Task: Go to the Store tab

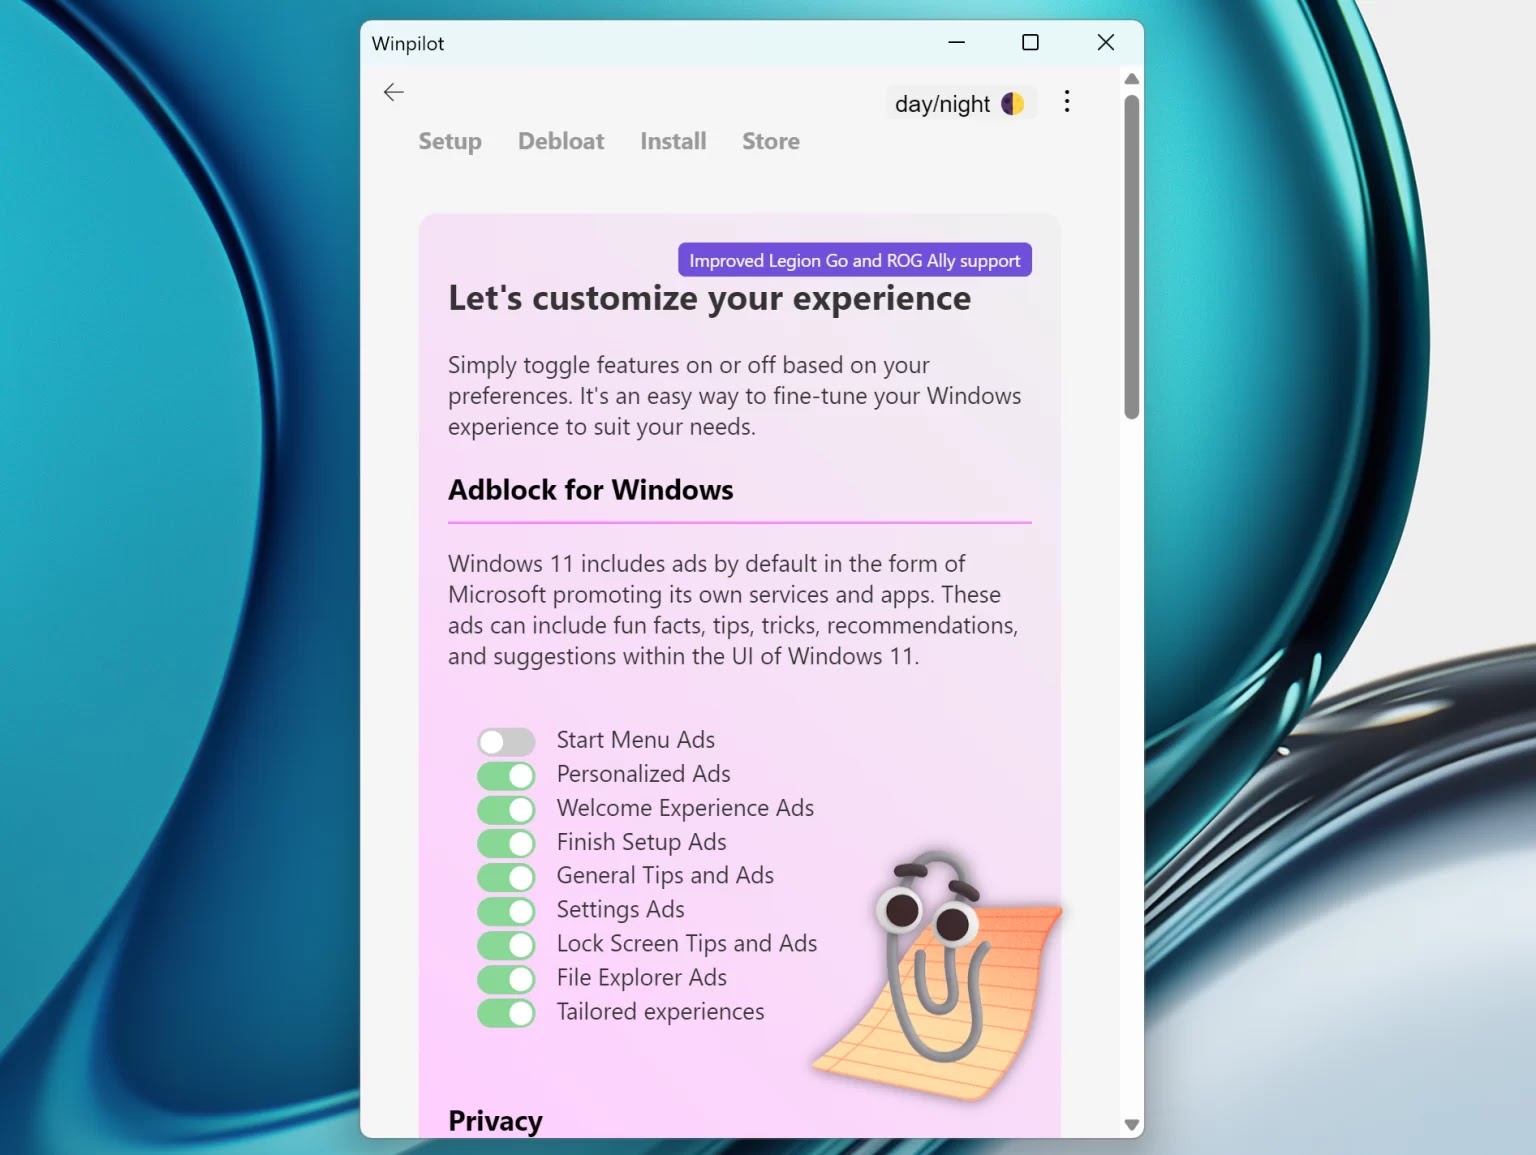Action: point(771,141)
